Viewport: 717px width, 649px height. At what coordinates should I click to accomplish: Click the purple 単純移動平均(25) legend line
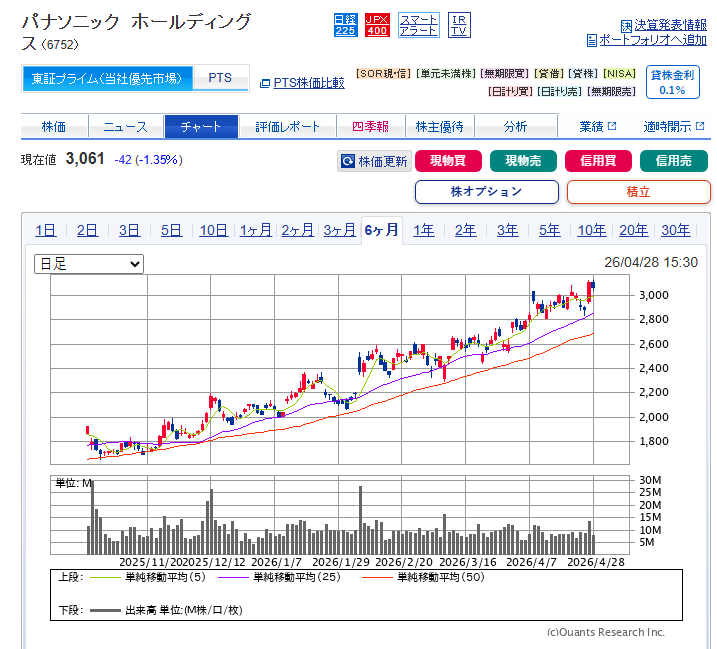click(233, 578)
